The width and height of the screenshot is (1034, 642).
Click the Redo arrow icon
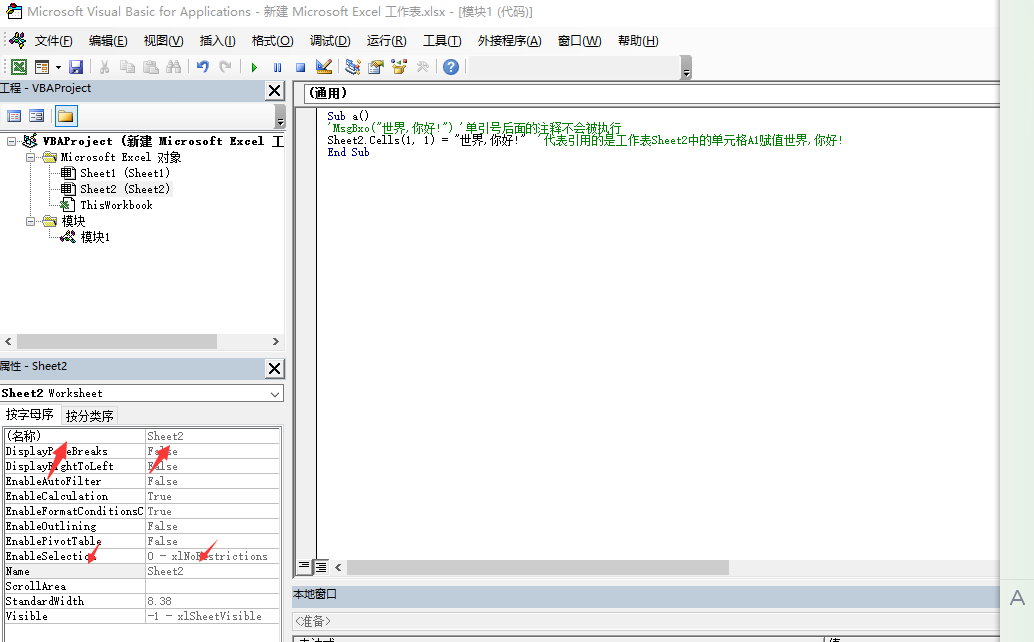[226, 67]
